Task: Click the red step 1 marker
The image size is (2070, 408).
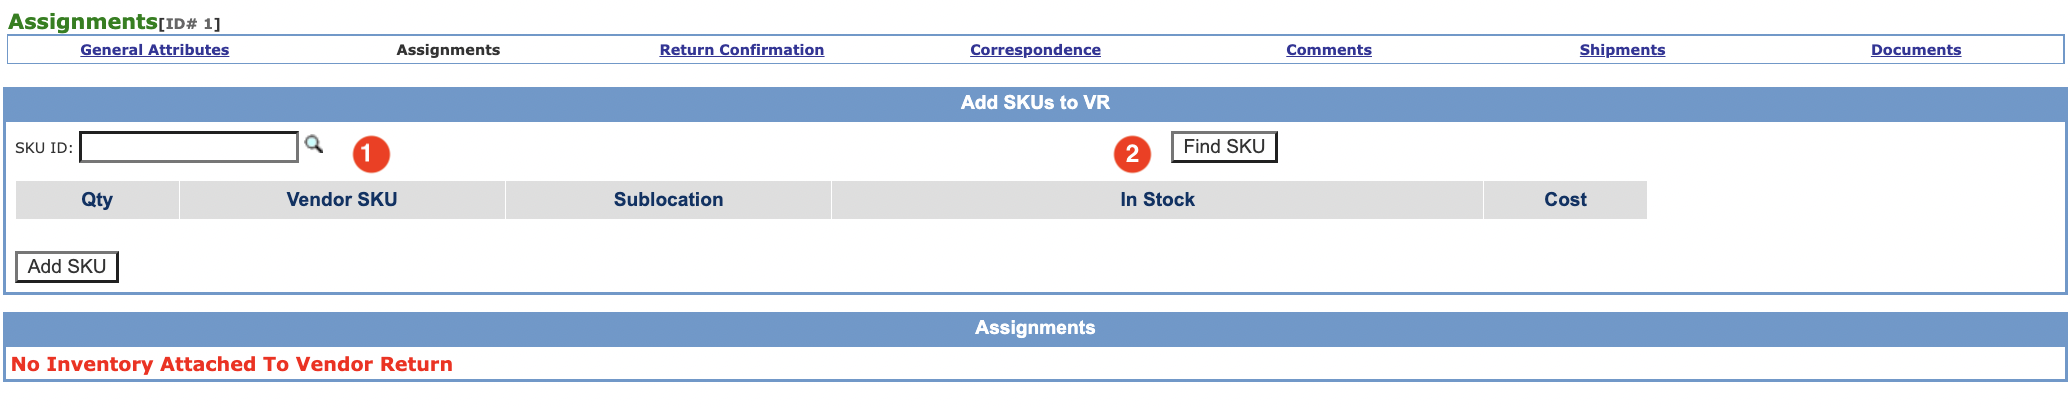Action: point(371,154)
